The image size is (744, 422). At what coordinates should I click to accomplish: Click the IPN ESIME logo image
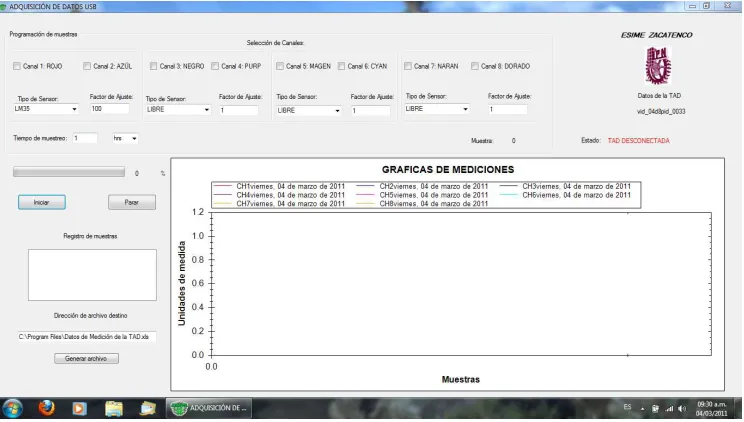coord(658,65)
